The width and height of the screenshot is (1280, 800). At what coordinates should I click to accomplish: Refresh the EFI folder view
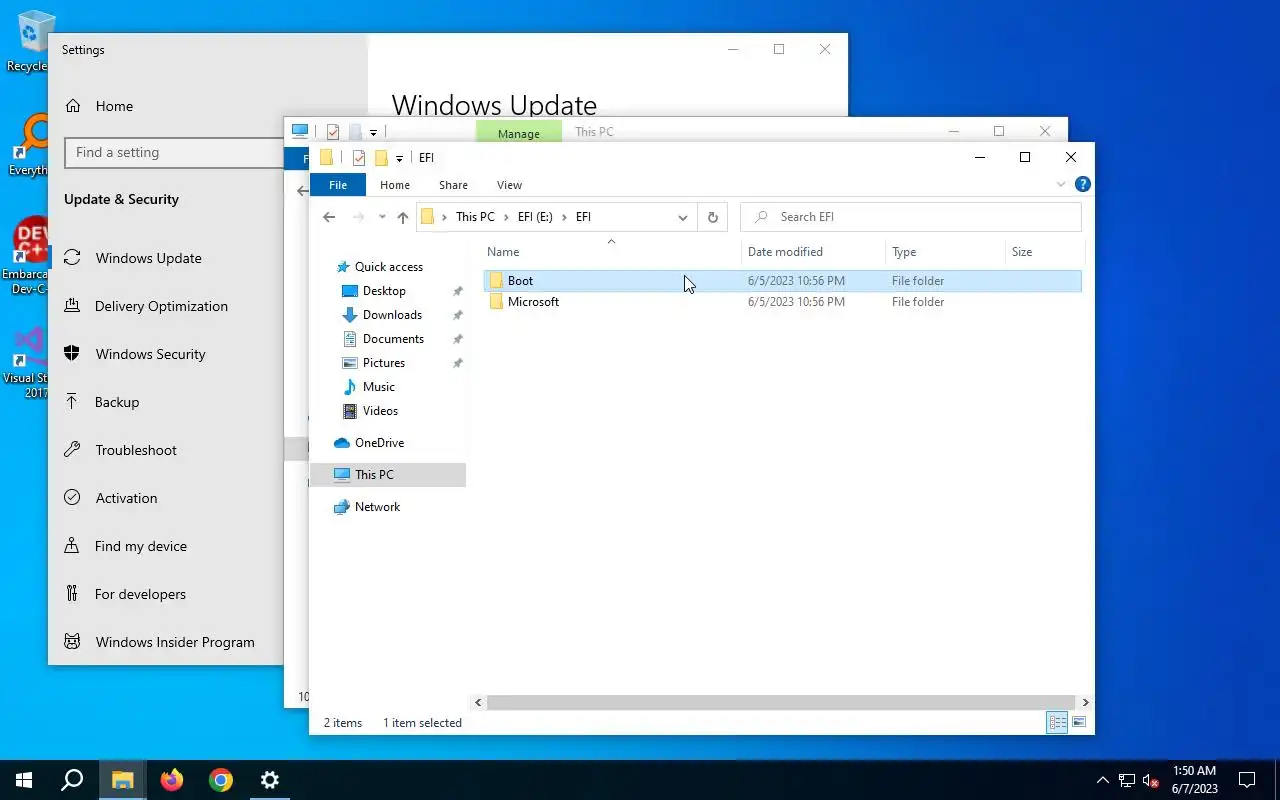point(713,217)
